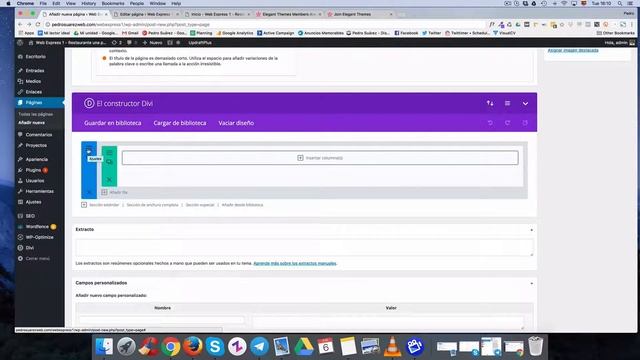Open SEO in WordPress sidebar
Image resolution: width=640 pixels, height=360 pixels.
(x=30, y=216)
